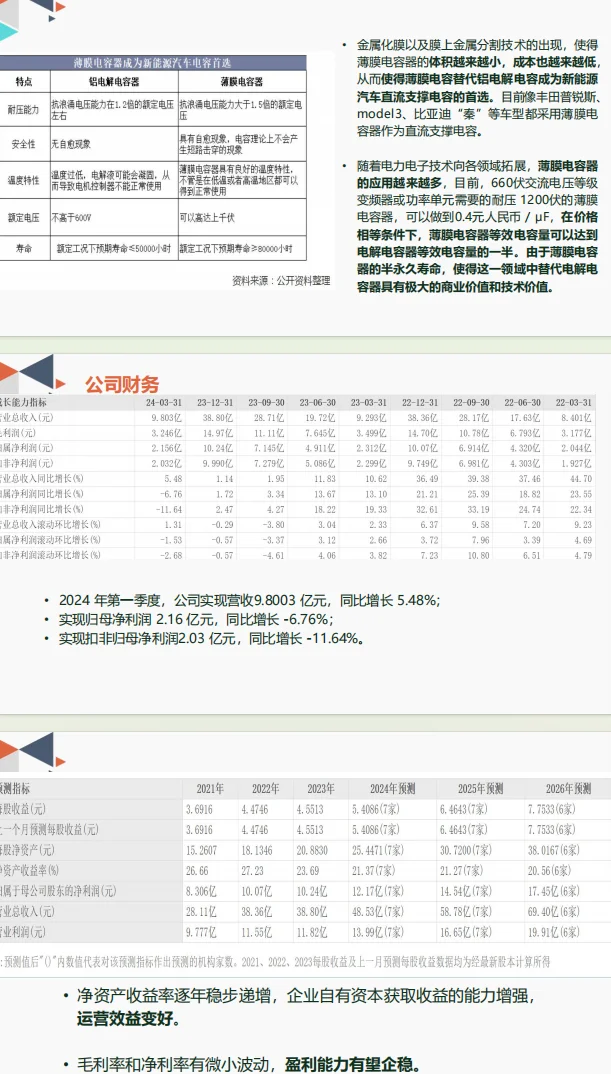The width and height of the screenshot is (611, 1074).
Task: Select the 不高于600V cell
Action: 71,218
